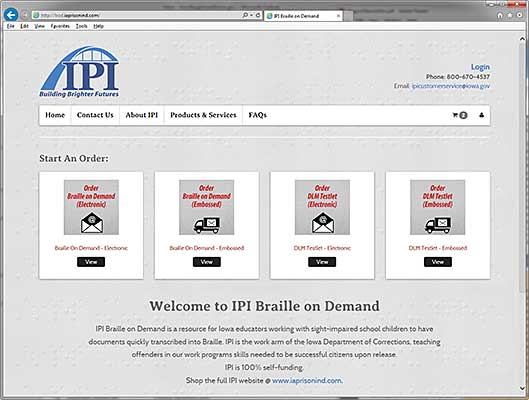Click DLM Testlet - Embossed link
The width and height of the screenshot is (529, 400).
pos(438,248)
